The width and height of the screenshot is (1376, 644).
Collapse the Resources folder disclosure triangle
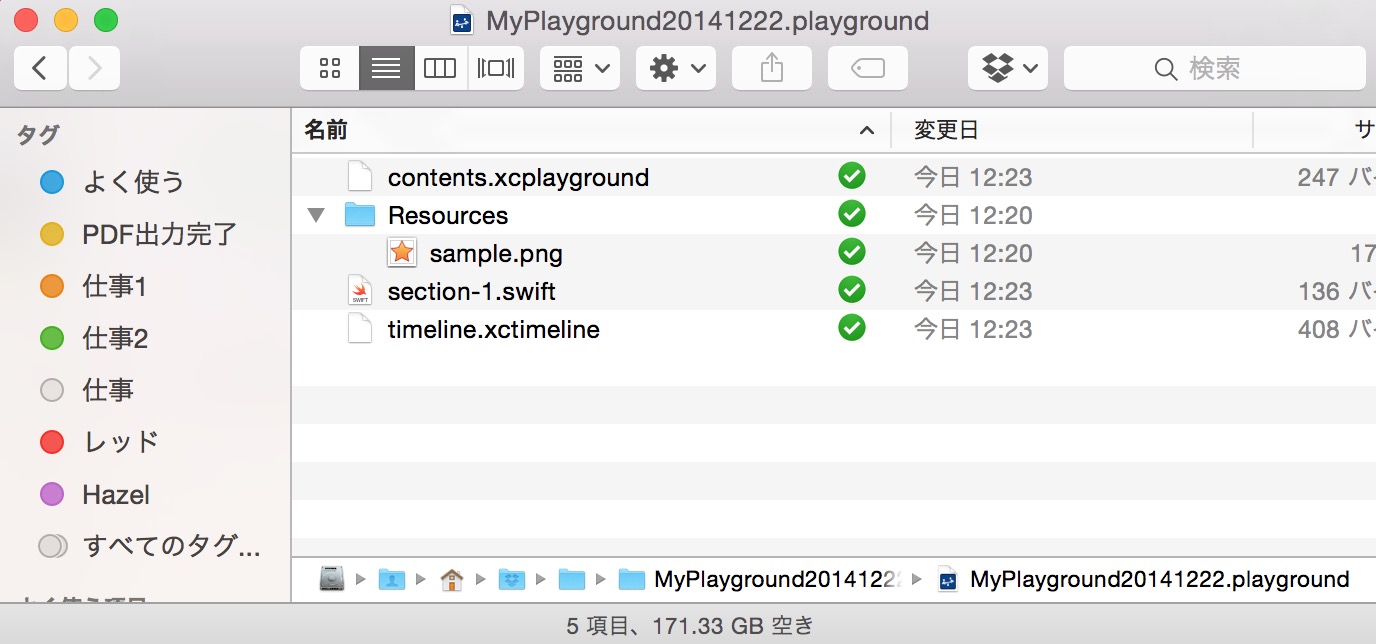click(x=317, y=215)
